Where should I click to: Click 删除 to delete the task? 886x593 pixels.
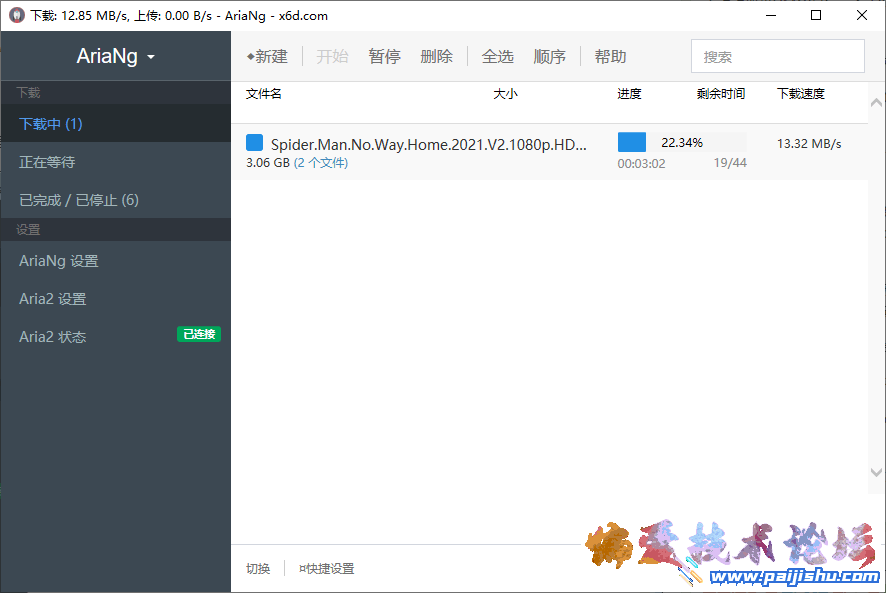pos(436,57)
